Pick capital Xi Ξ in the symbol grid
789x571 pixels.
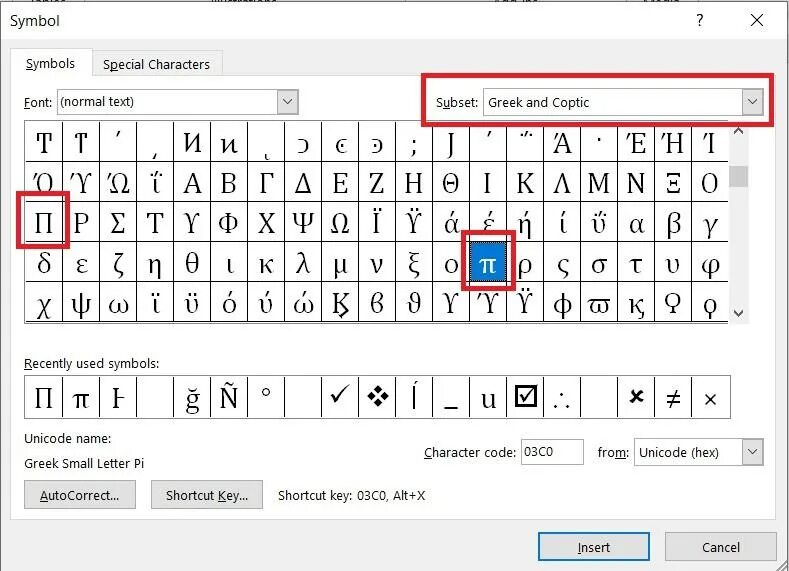tap(673, 182)
